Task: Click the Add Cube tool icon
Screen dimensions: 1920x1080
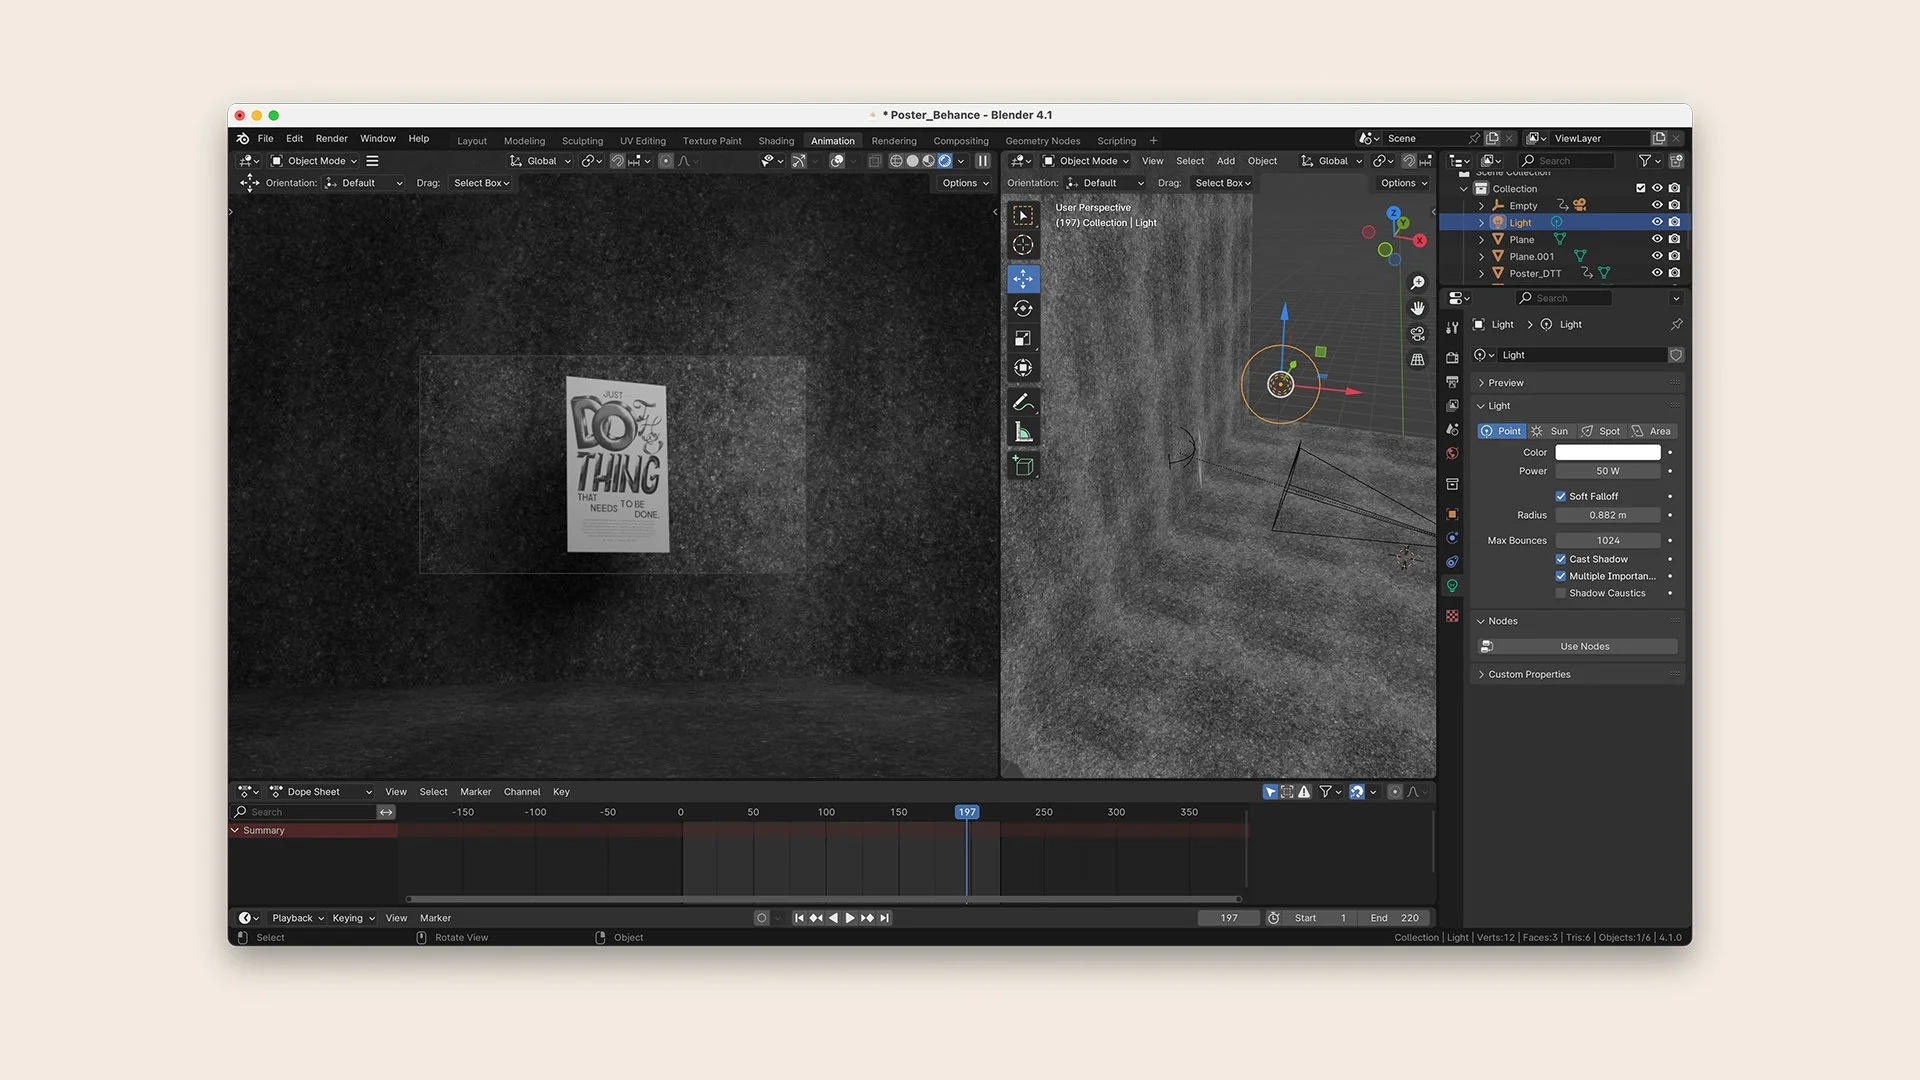Action: pos(1023,466)
